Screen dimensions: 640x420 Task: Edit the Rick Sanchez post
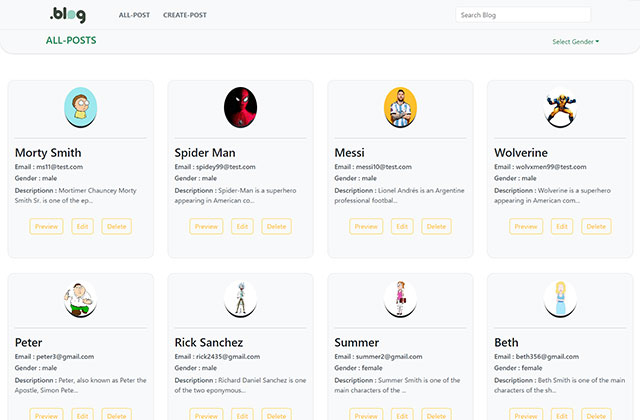pos(242,414)
